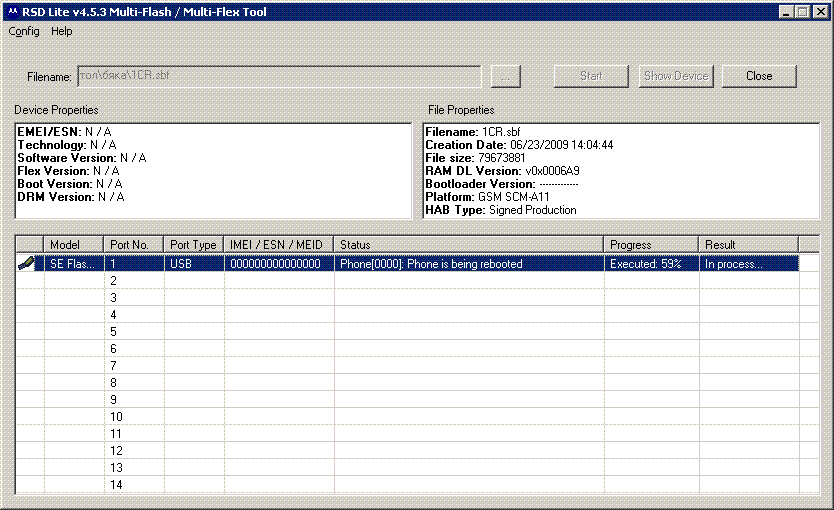Open the Config menu
The image size is (834, 510).
coord(24,31)
